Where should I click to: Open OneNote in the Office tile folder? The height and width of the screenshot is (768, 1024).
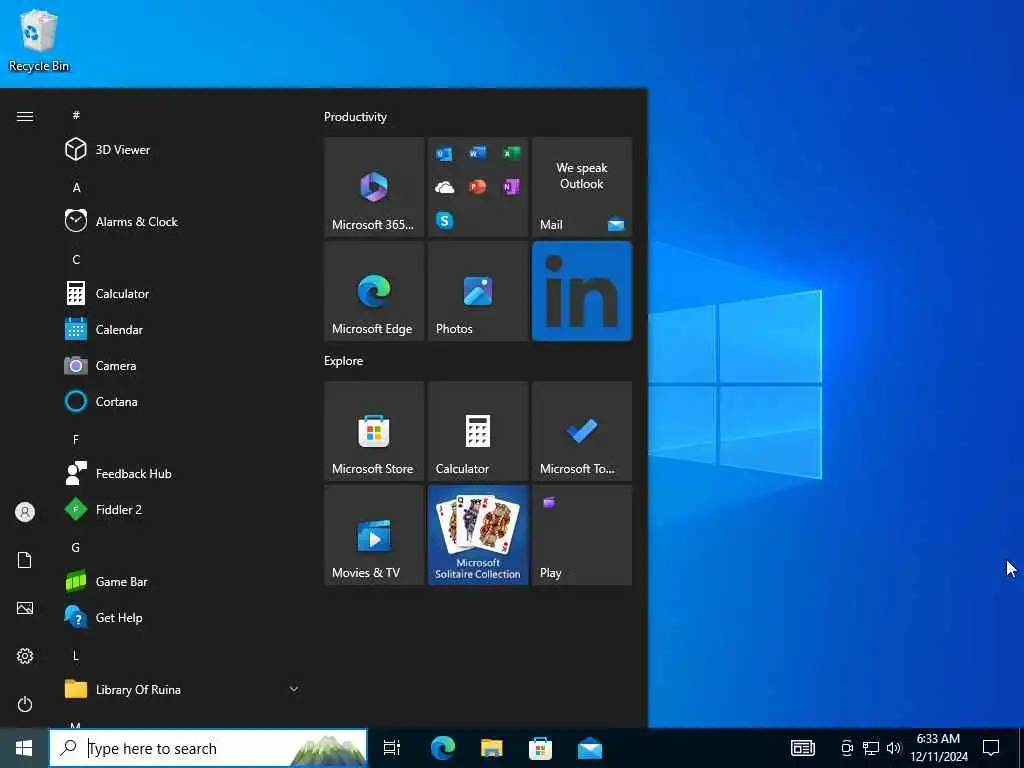pos(511,187)
